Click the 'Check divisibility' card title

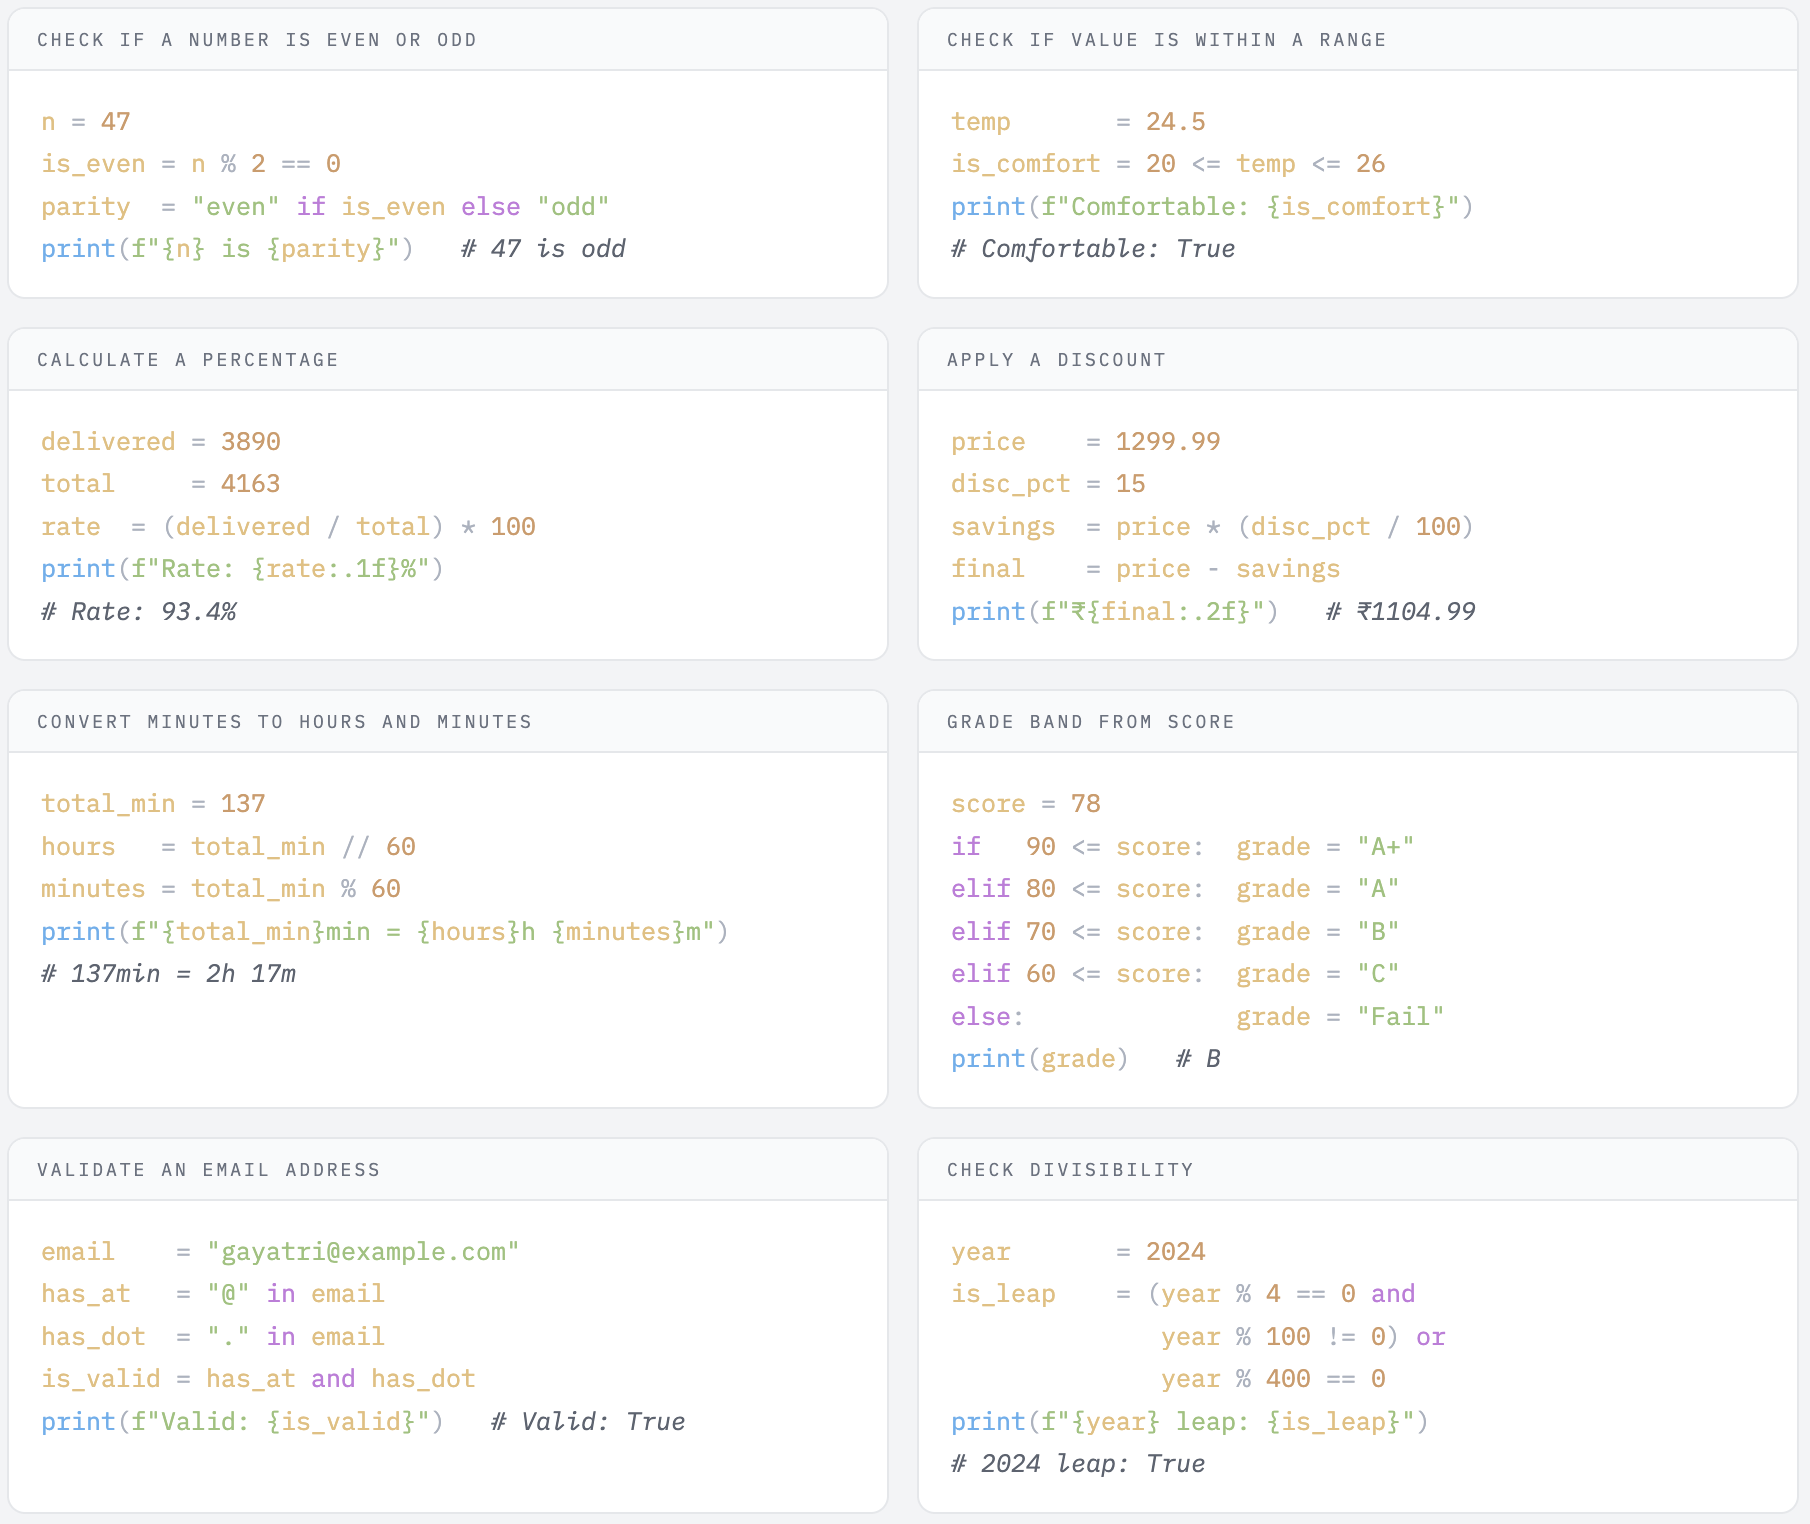(1070, 1170)
